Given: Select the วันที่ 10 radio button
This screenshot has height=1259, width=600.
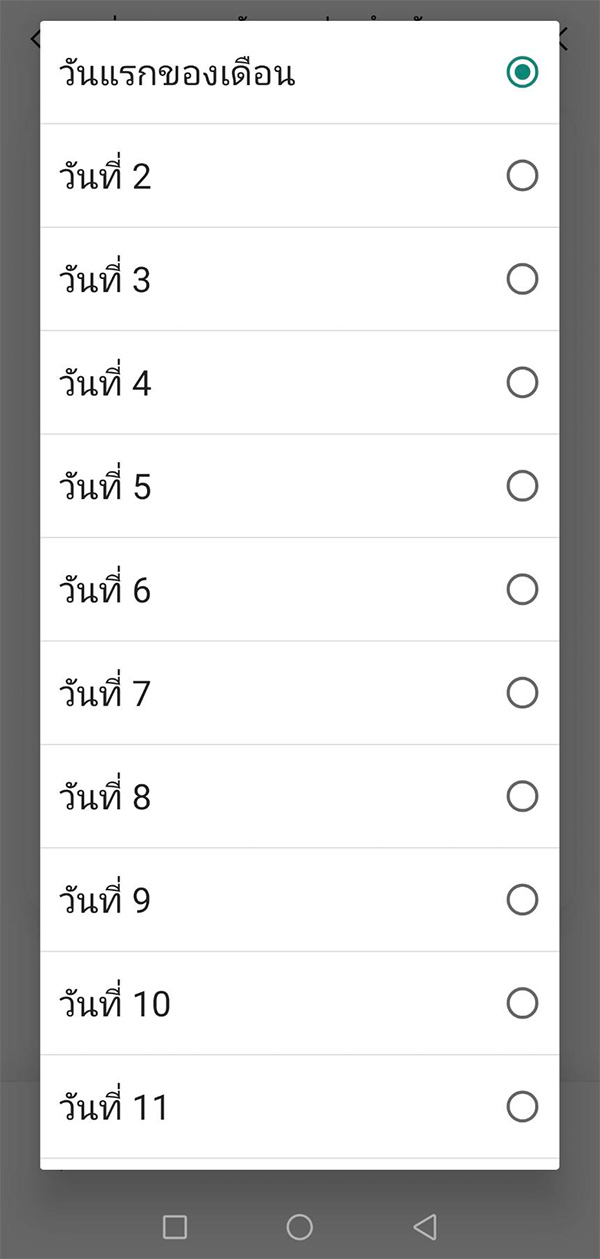Looking at the screenshot, I should pyautogui.click(x=521, y=1003).
